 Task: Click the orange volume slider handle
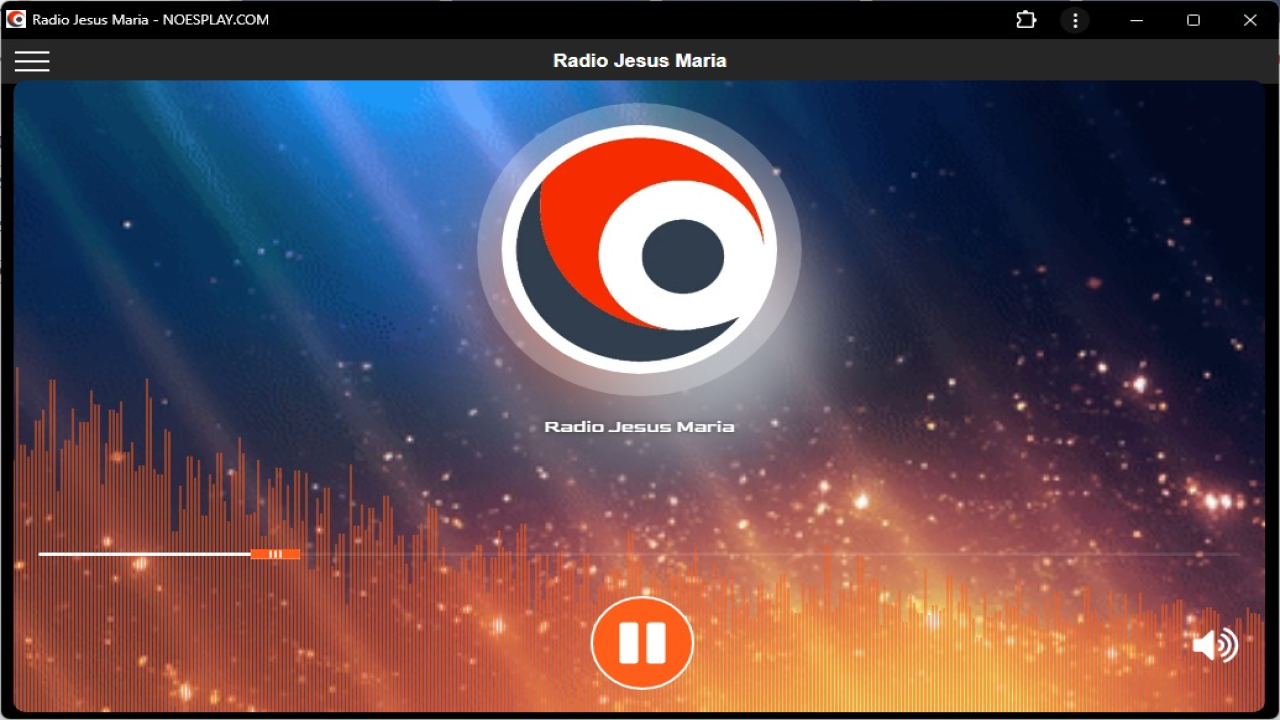tap(275, 554)
